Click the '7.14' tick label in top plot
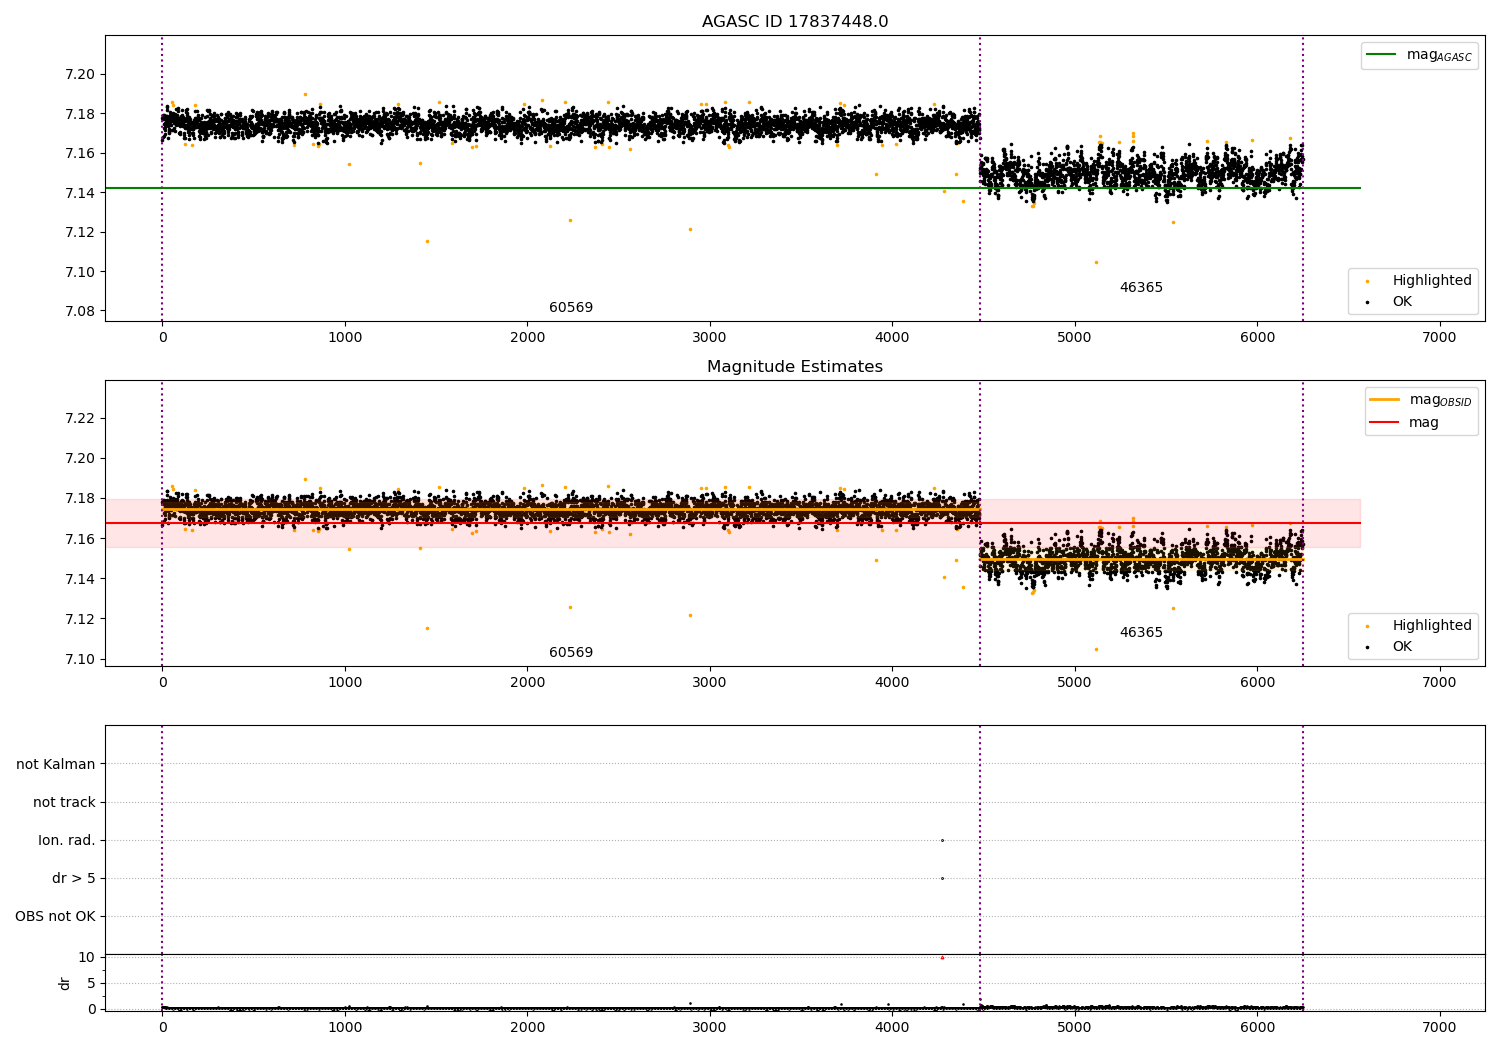The height and width of the screenshot is (1050, 1500). [79, 193]
